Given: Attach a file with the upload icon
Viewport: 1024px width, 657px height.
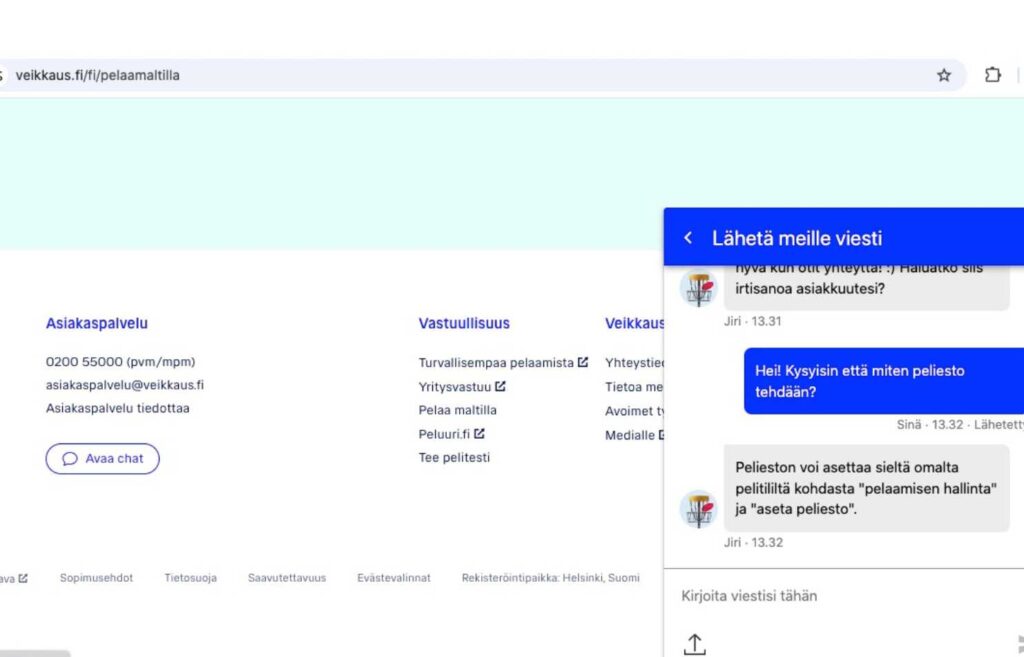Looking at the screenshot, I should (695, 644).
